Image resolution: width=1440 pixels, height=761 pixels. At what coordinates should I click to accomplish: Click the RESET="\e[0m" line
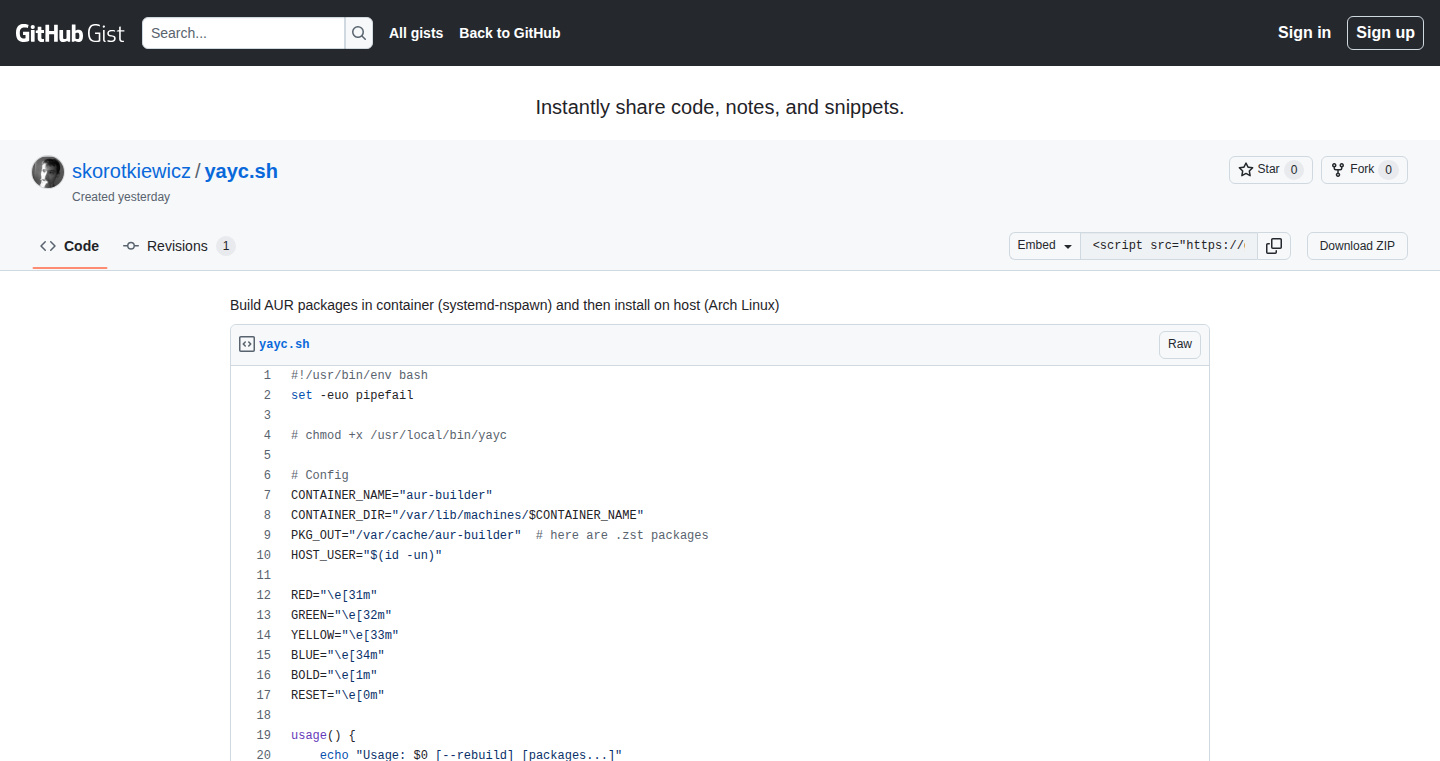click(338, 695)
